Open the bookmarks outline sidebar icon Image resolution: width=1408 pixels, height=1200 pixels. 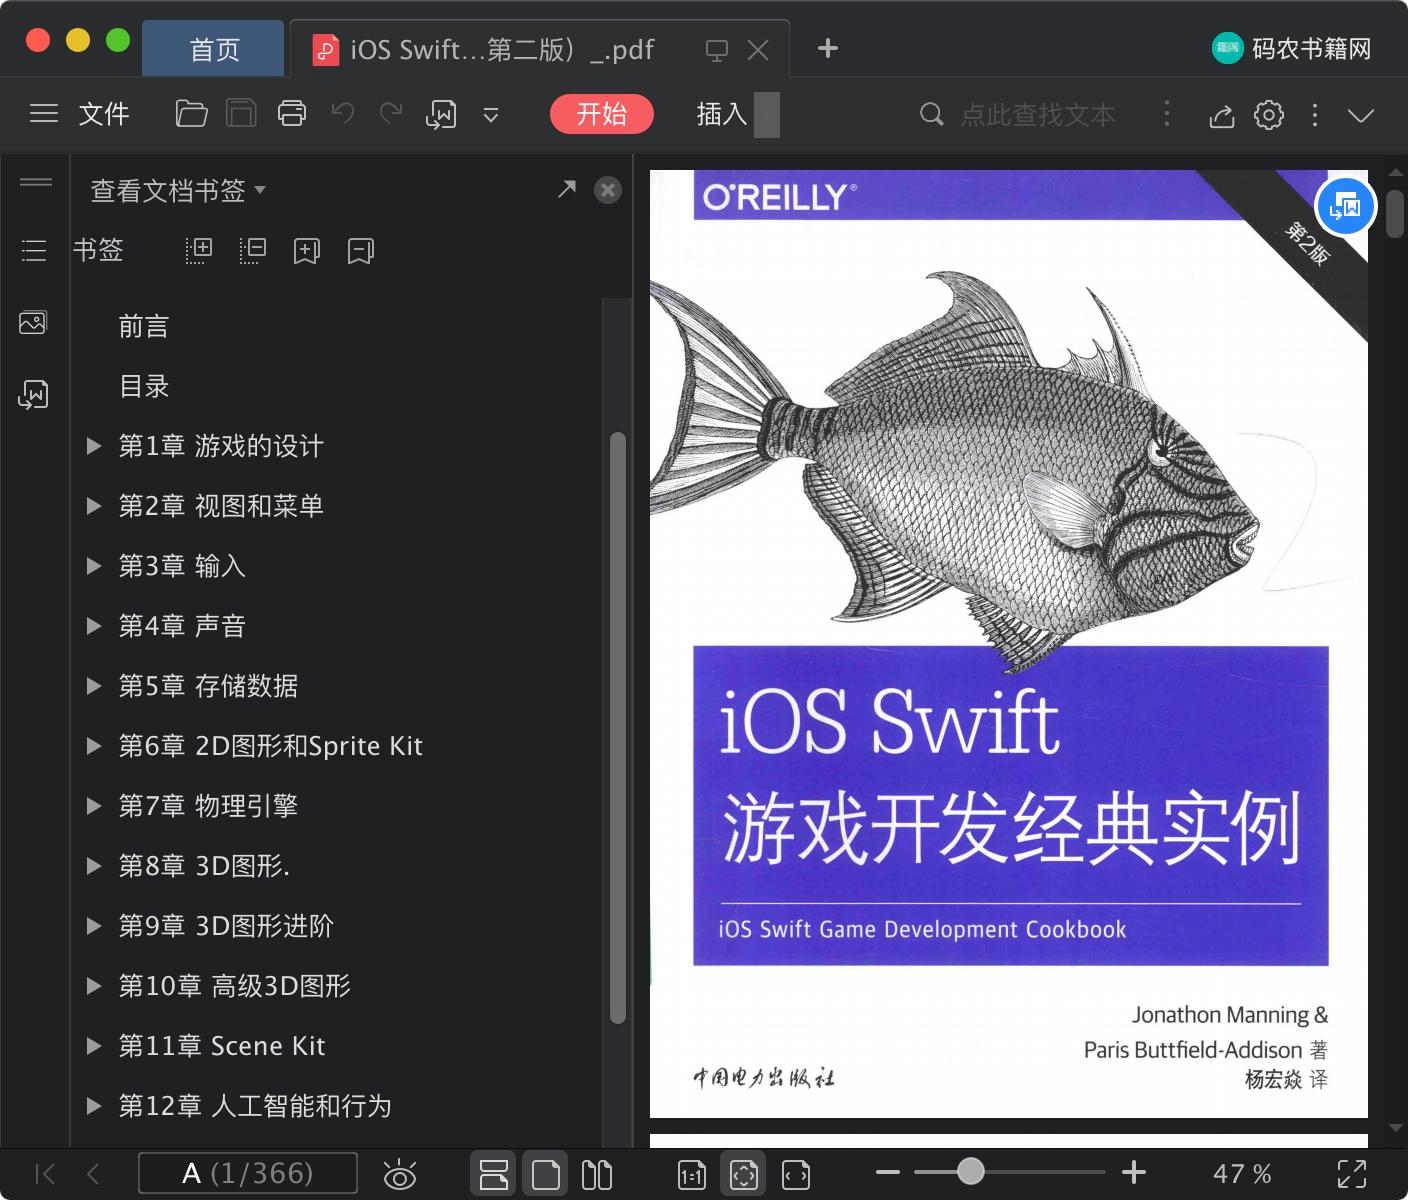(x=34, y=250)
